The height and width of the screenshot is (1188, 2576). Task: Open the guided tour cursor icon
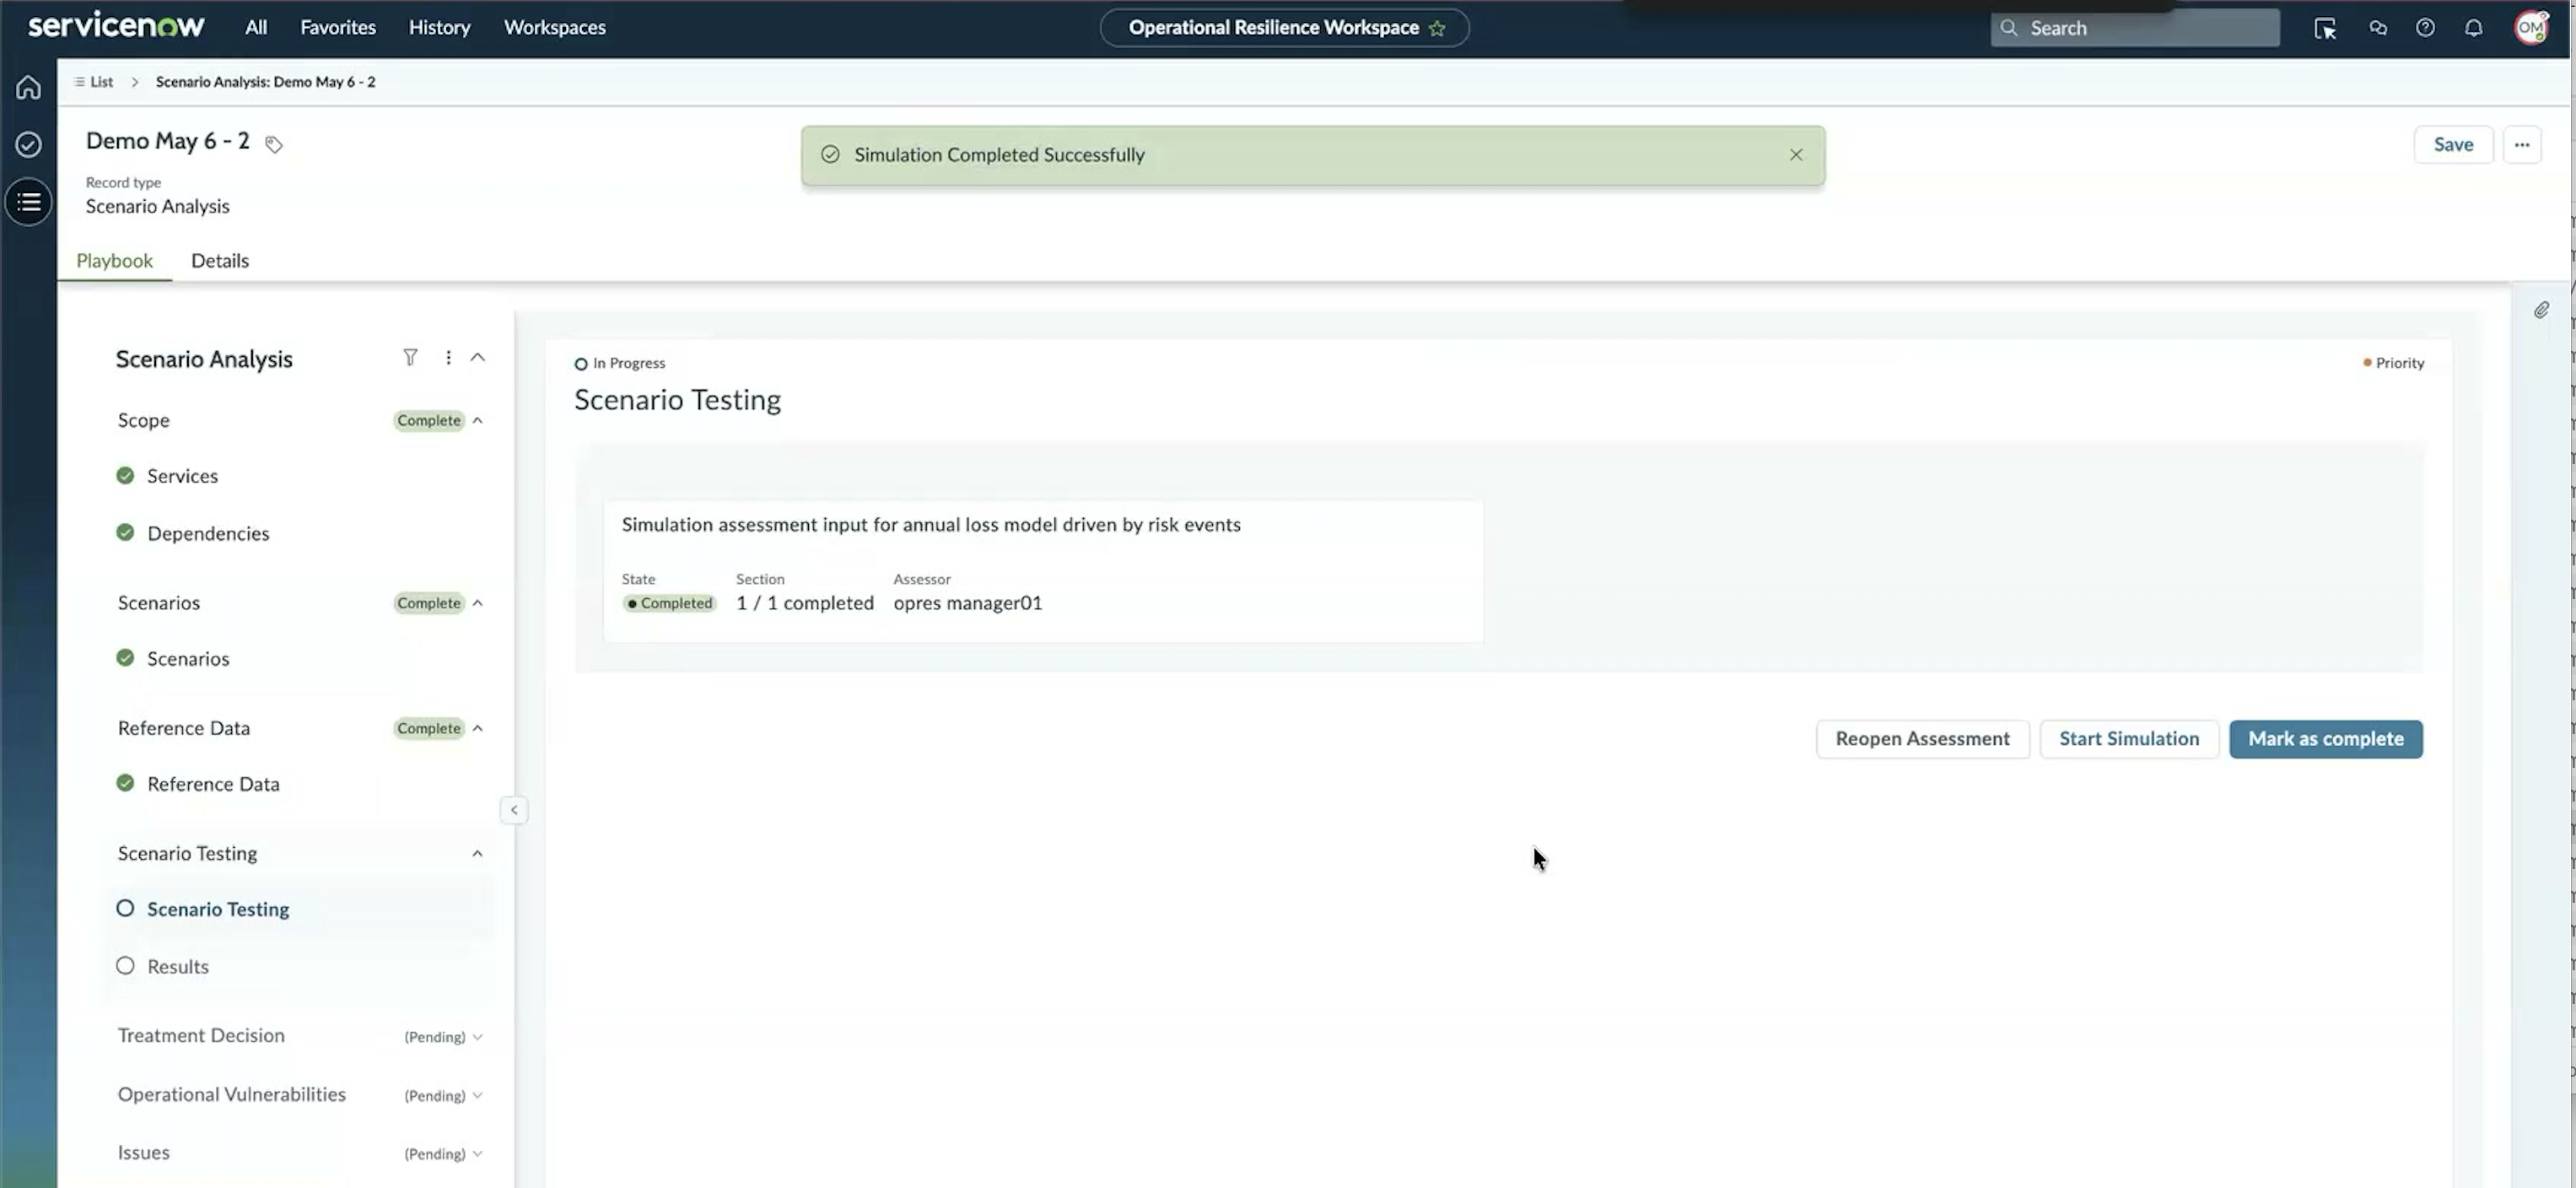2325,28
